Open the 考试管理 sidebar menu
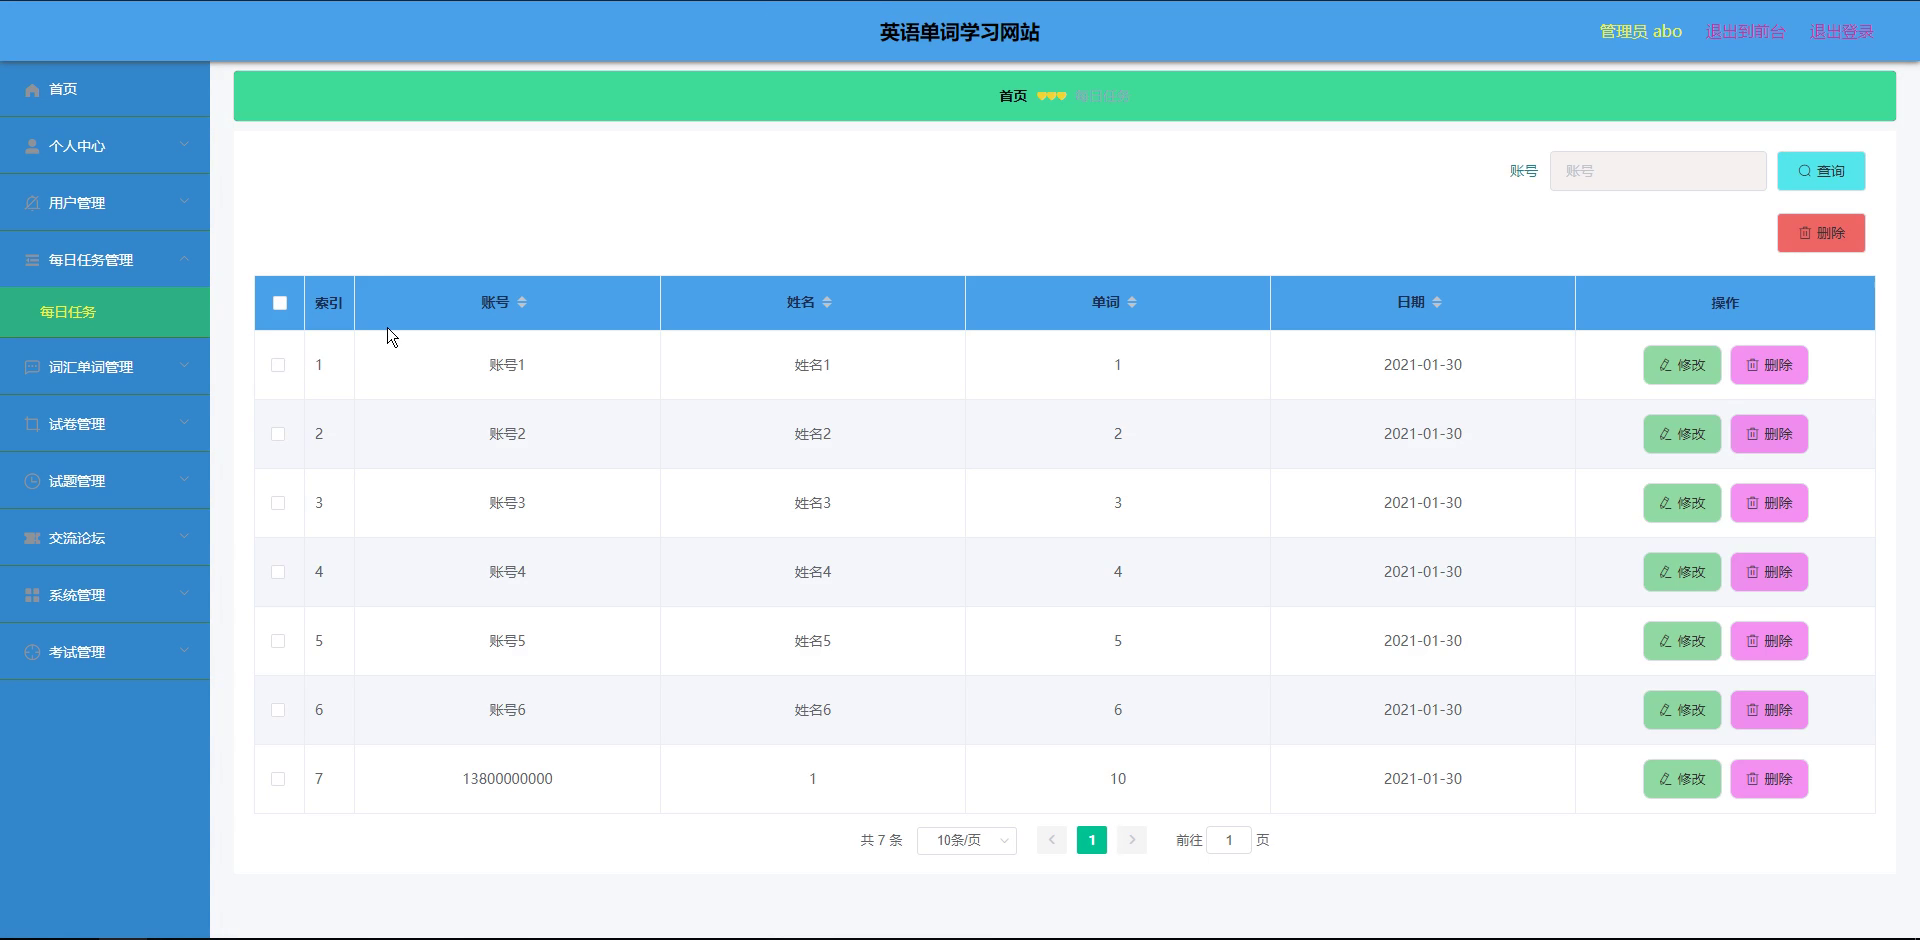The image size is (1920, 940). 105,652
